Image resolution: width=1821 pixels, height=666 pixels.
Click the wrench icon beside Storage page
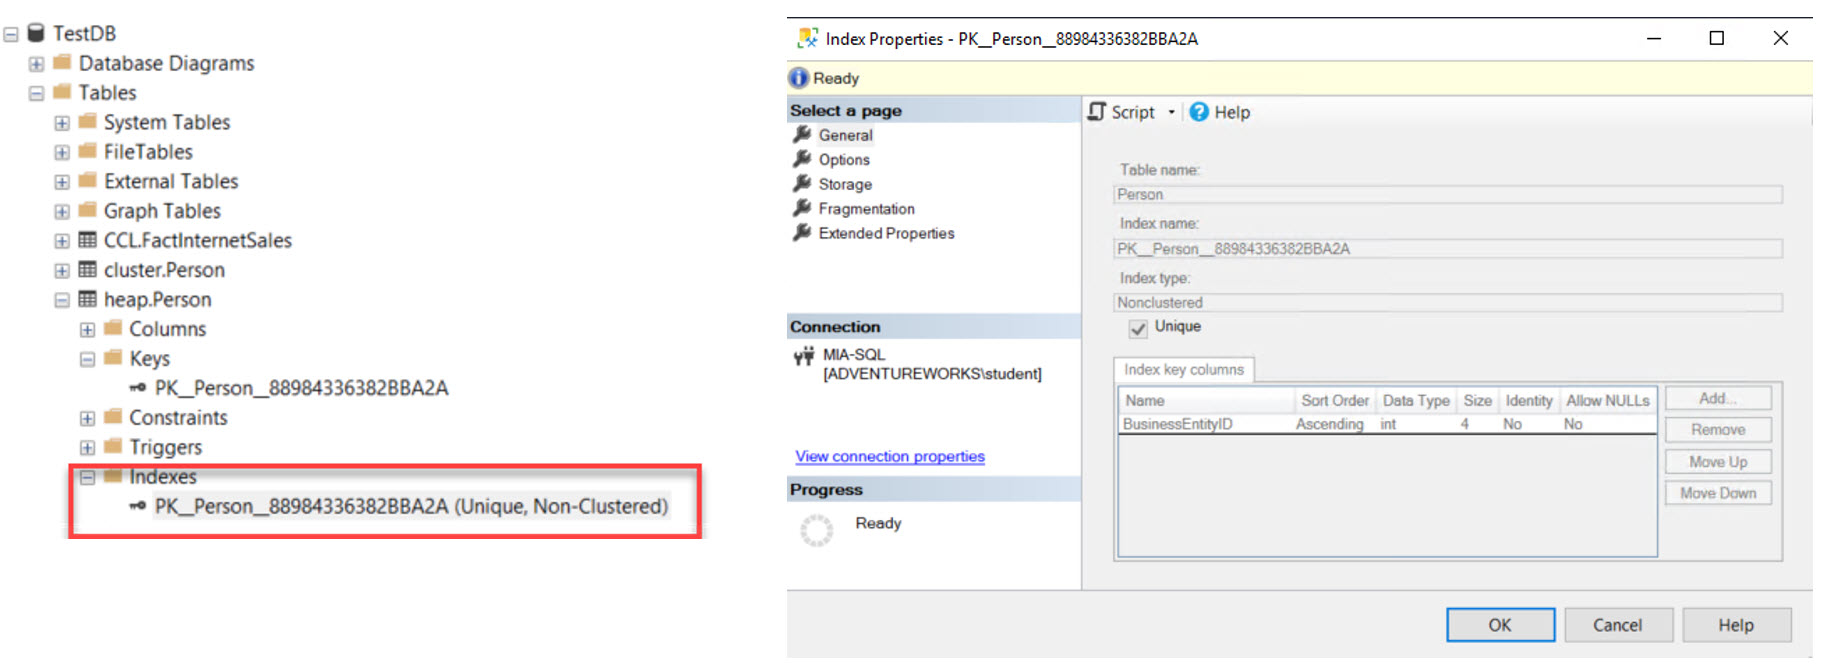[802, 184]
